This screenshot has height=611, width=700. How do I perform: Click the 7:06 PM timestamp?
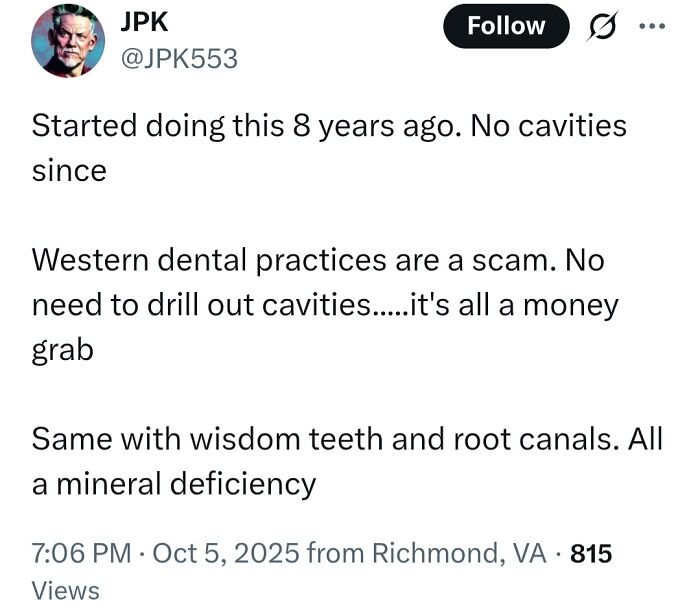[x=78, y=553]
